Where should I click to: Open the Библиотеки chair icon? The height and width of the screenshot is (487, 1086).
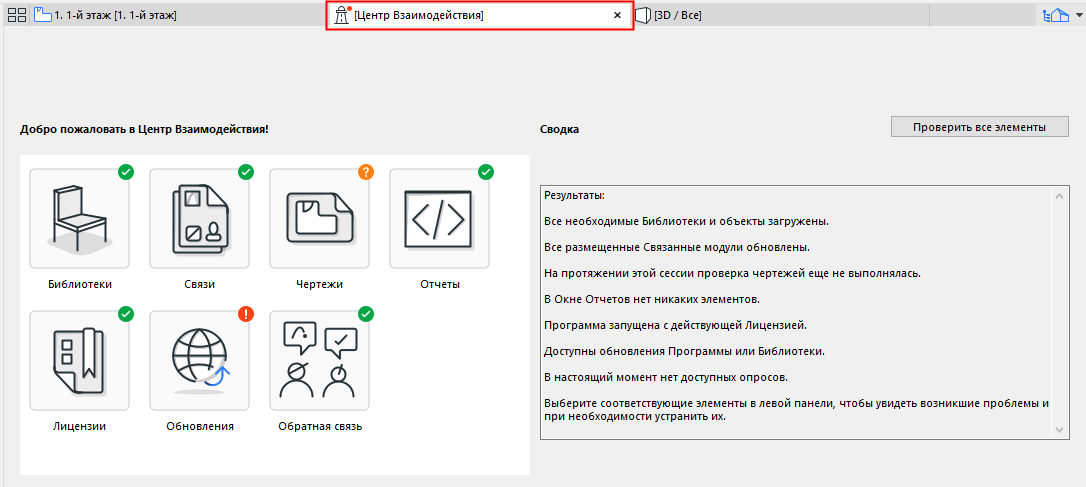pyautogui.click(x=80, y=218)
